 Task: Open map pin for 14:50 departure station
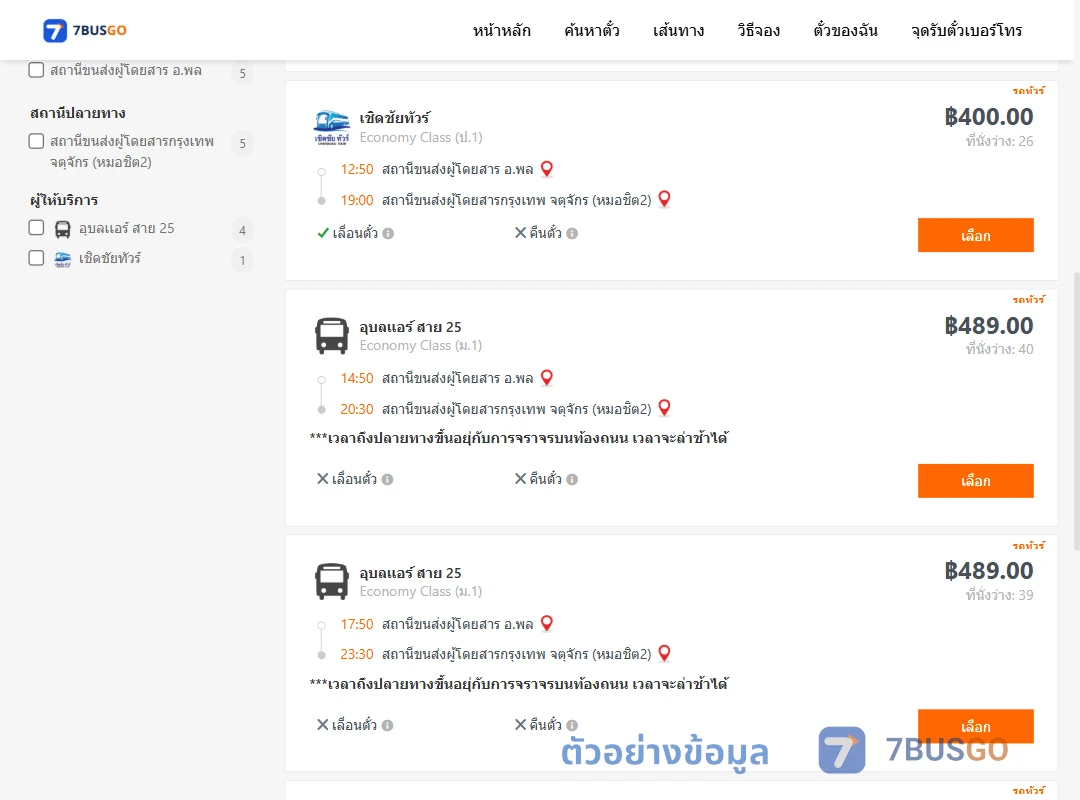(547, 378)
